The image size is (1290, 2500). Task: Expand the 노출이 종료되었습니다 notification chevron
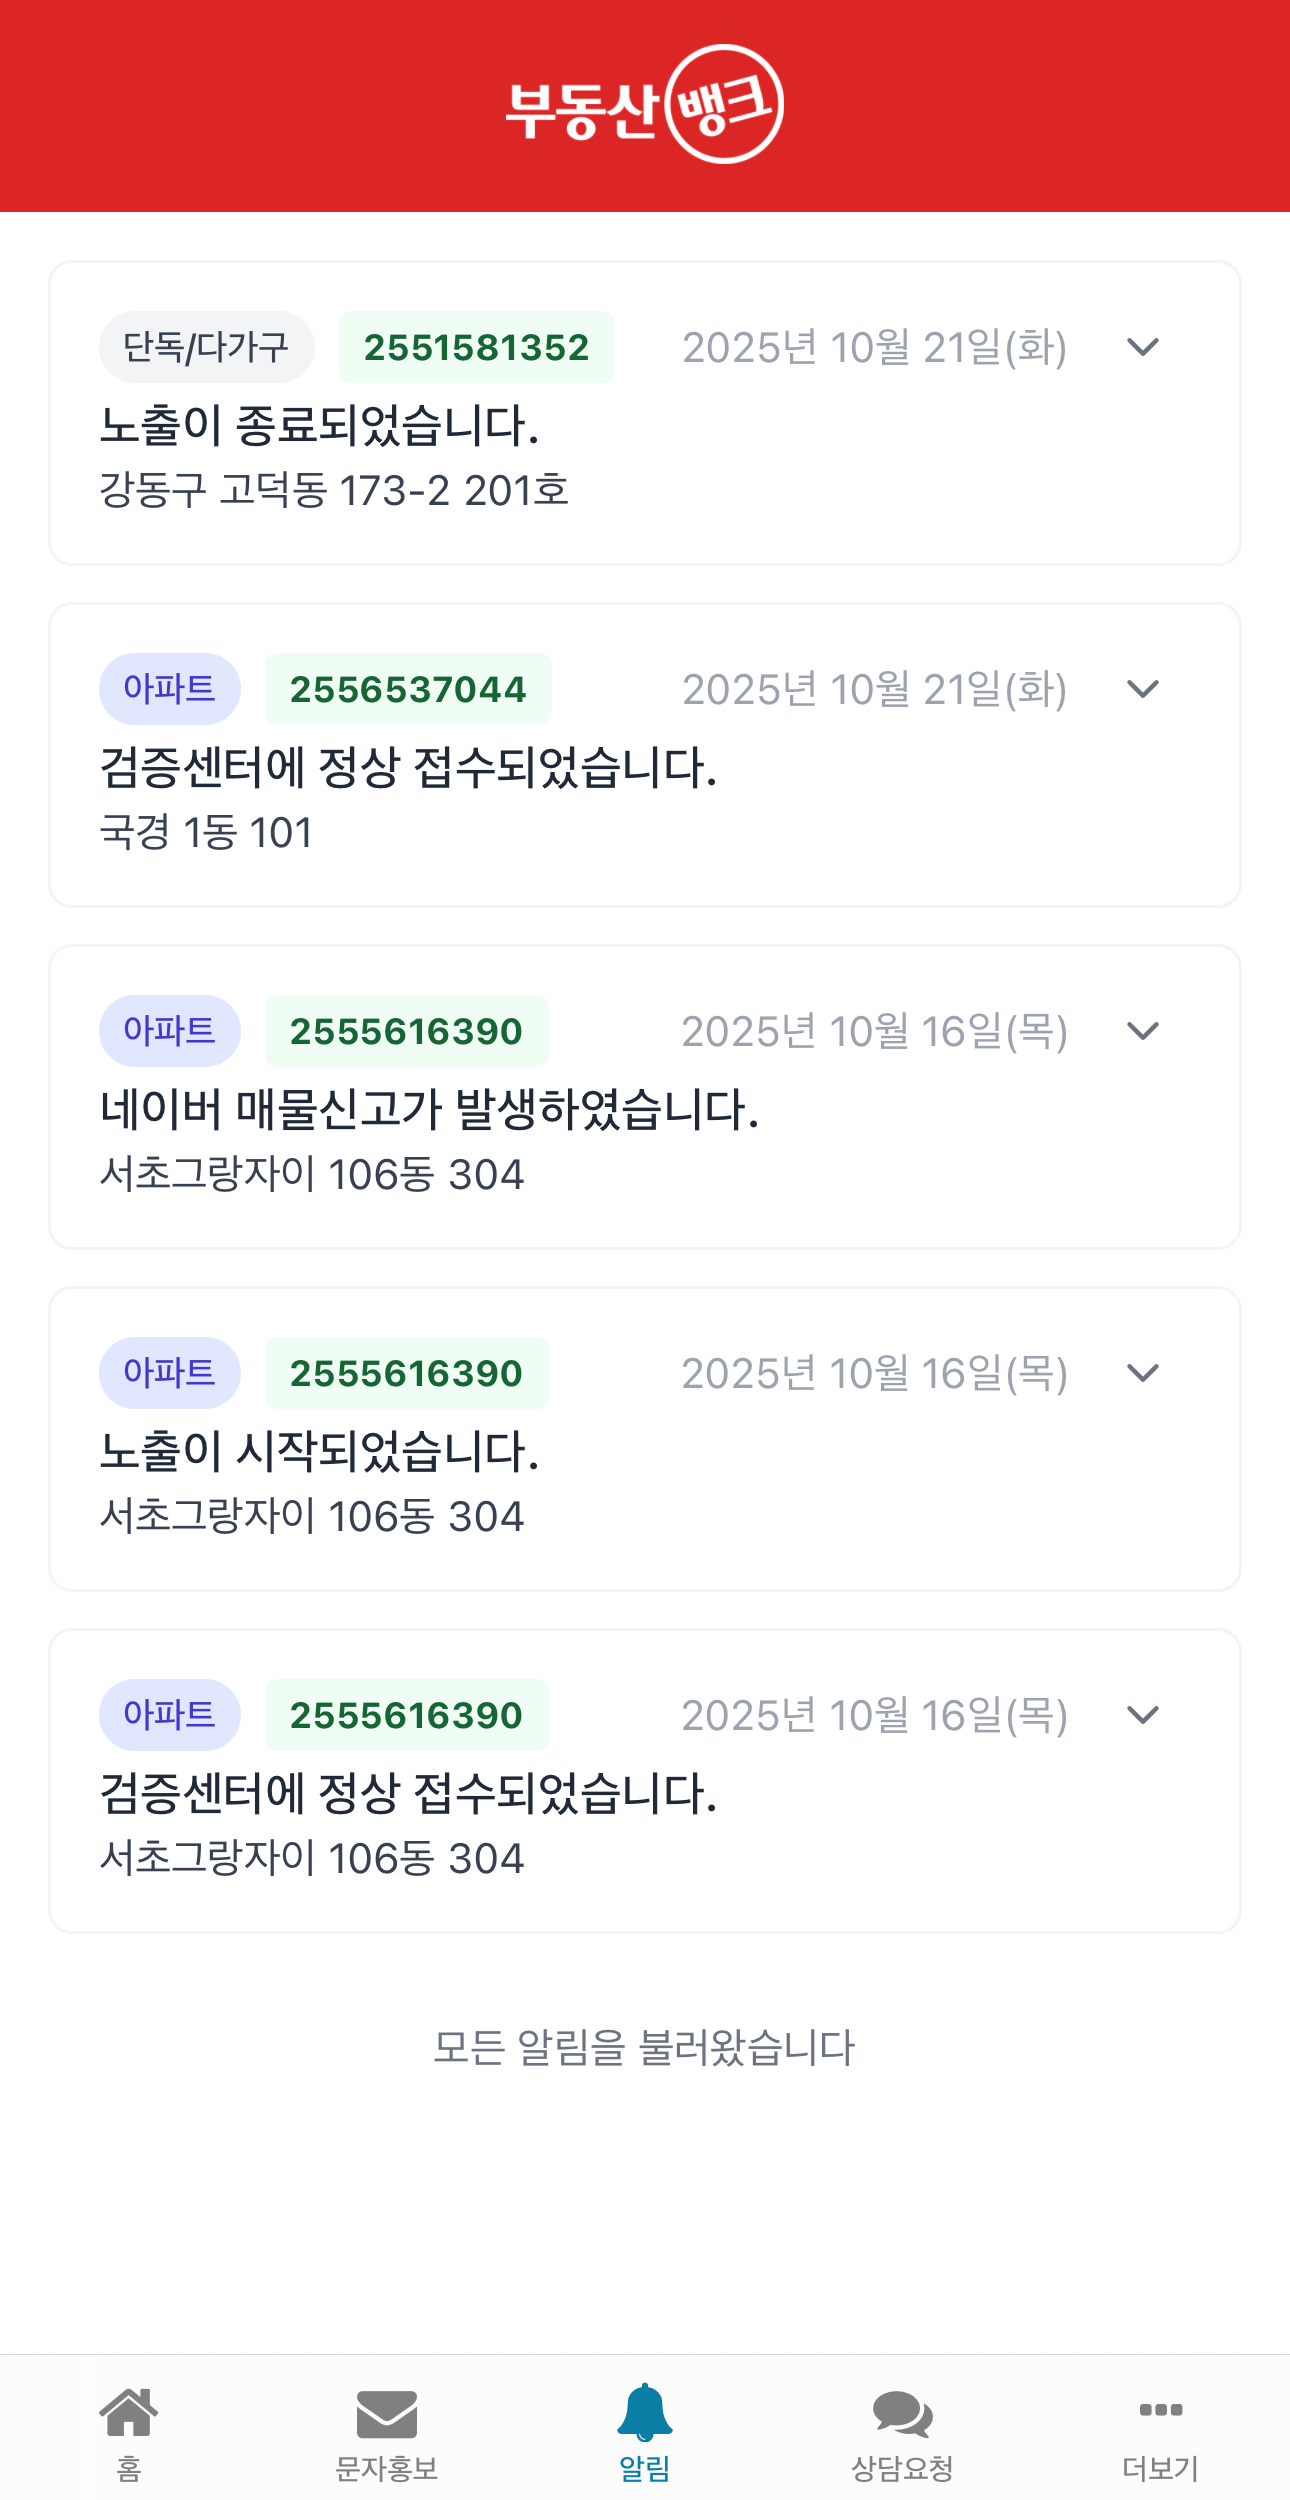(1142, 347)
